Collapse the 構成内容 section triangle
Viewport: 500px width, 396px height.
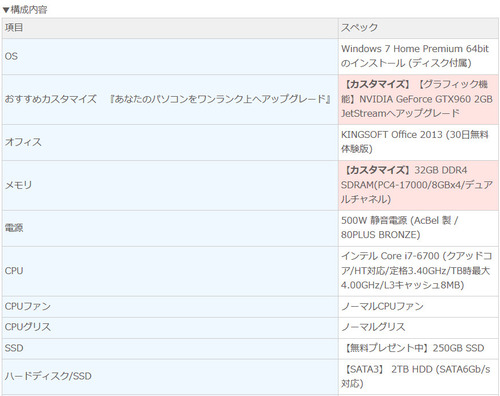tap(6, 10)
